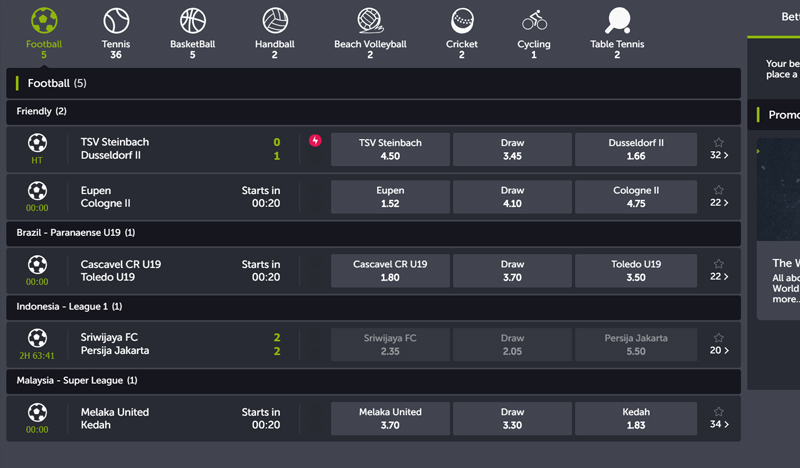This screenshot has height=468, width=800.
Task: Star the Melaka United vs Kedah match
Action: [718, 411]
